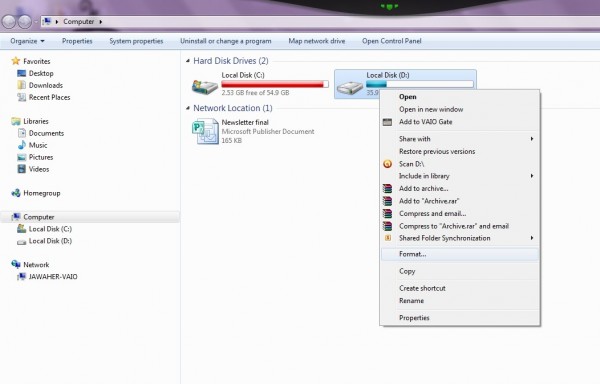This screenshot has width=600, height=384.
Task: Click the Videos library icon
Action: click(x=22, y=169)
